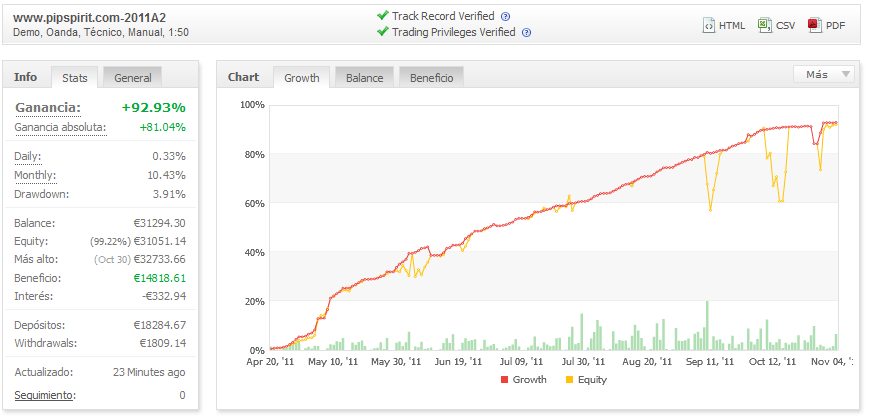Switch to the General tab
This screenshot has width=869, height=416.
click(x=133, y=78)
